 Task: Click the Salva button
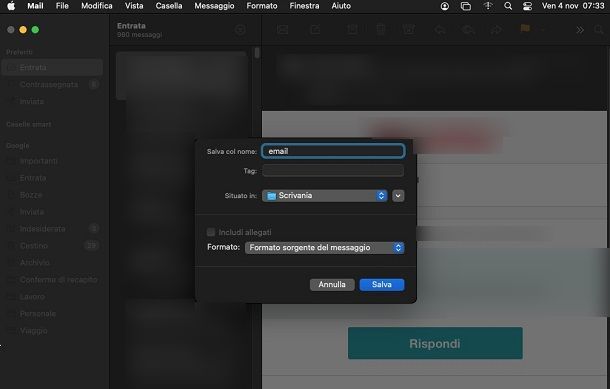pyautogui.click(x=382, y=285)
